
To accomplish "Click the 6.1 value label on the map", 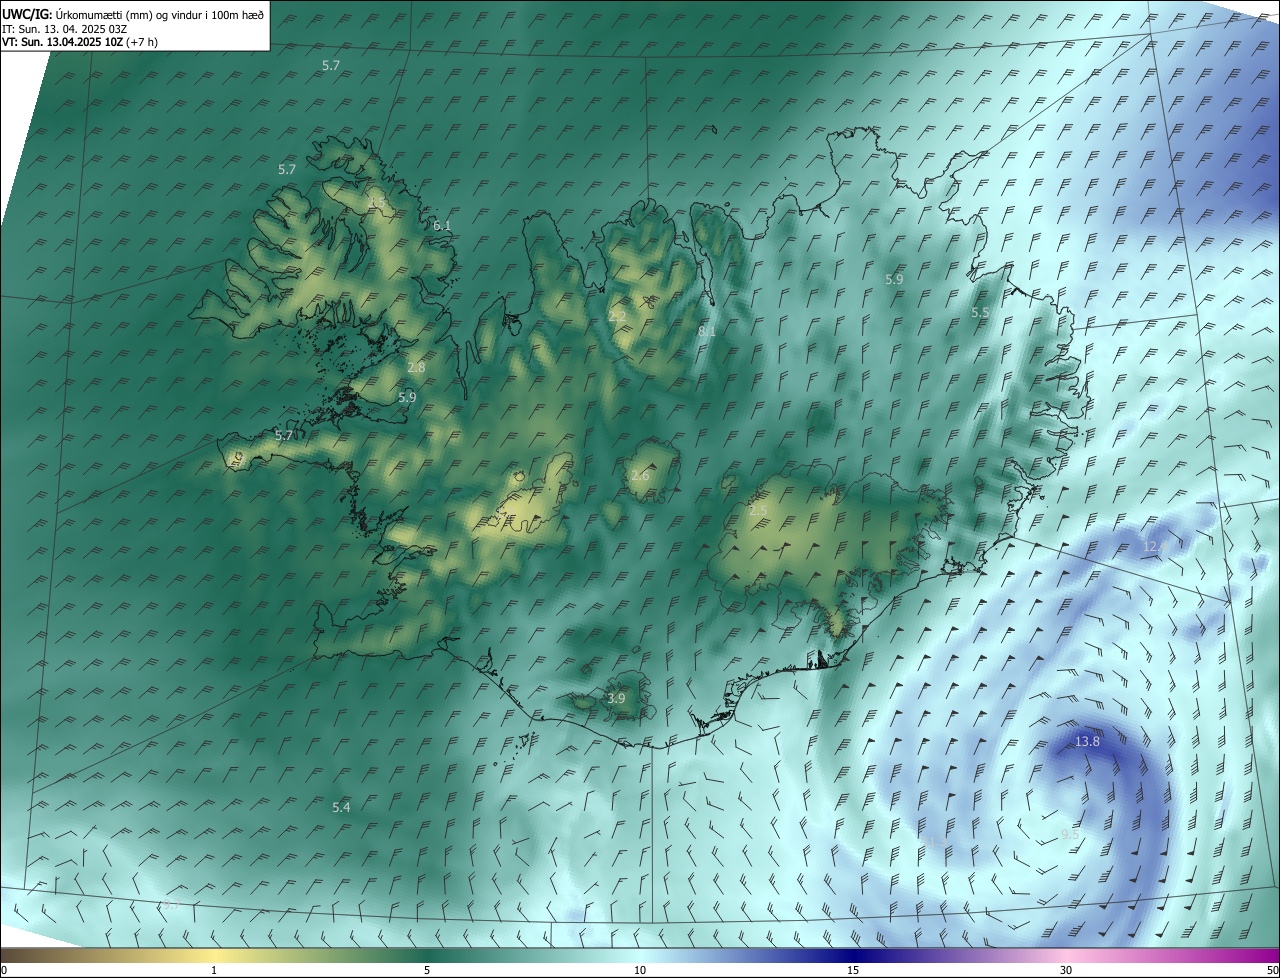I will [442, 226].
